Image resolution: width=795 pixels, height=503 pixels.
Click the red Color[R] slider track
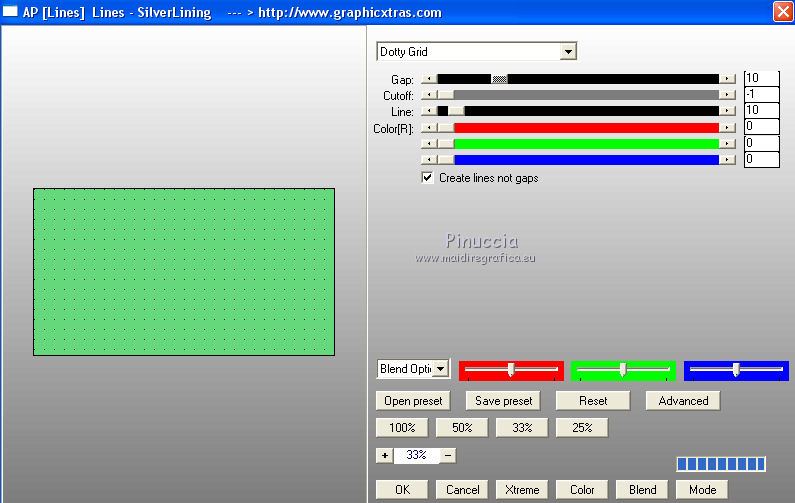coord(587,128)
